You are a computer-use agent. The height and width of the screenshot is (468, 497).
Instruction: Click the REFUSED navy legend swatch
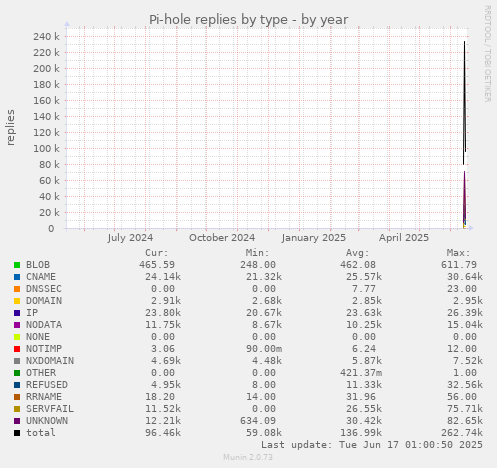coord(17,385)
